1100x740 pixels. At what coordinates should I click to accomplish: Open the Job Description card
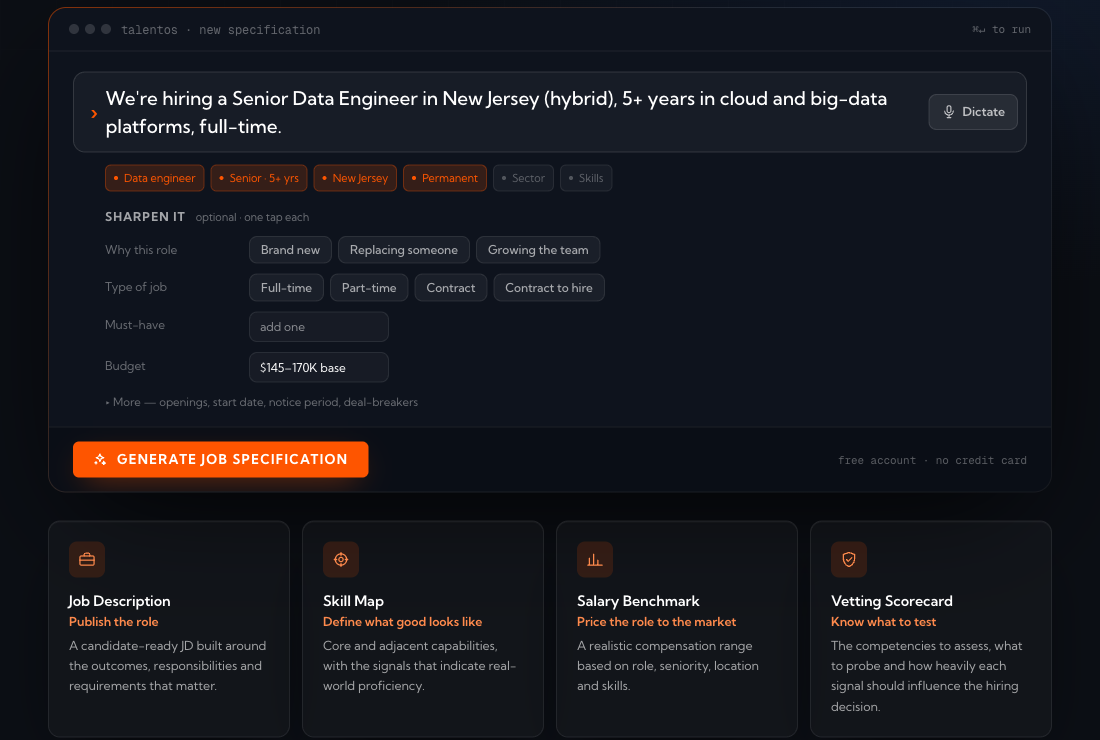[x=169, y=628]
